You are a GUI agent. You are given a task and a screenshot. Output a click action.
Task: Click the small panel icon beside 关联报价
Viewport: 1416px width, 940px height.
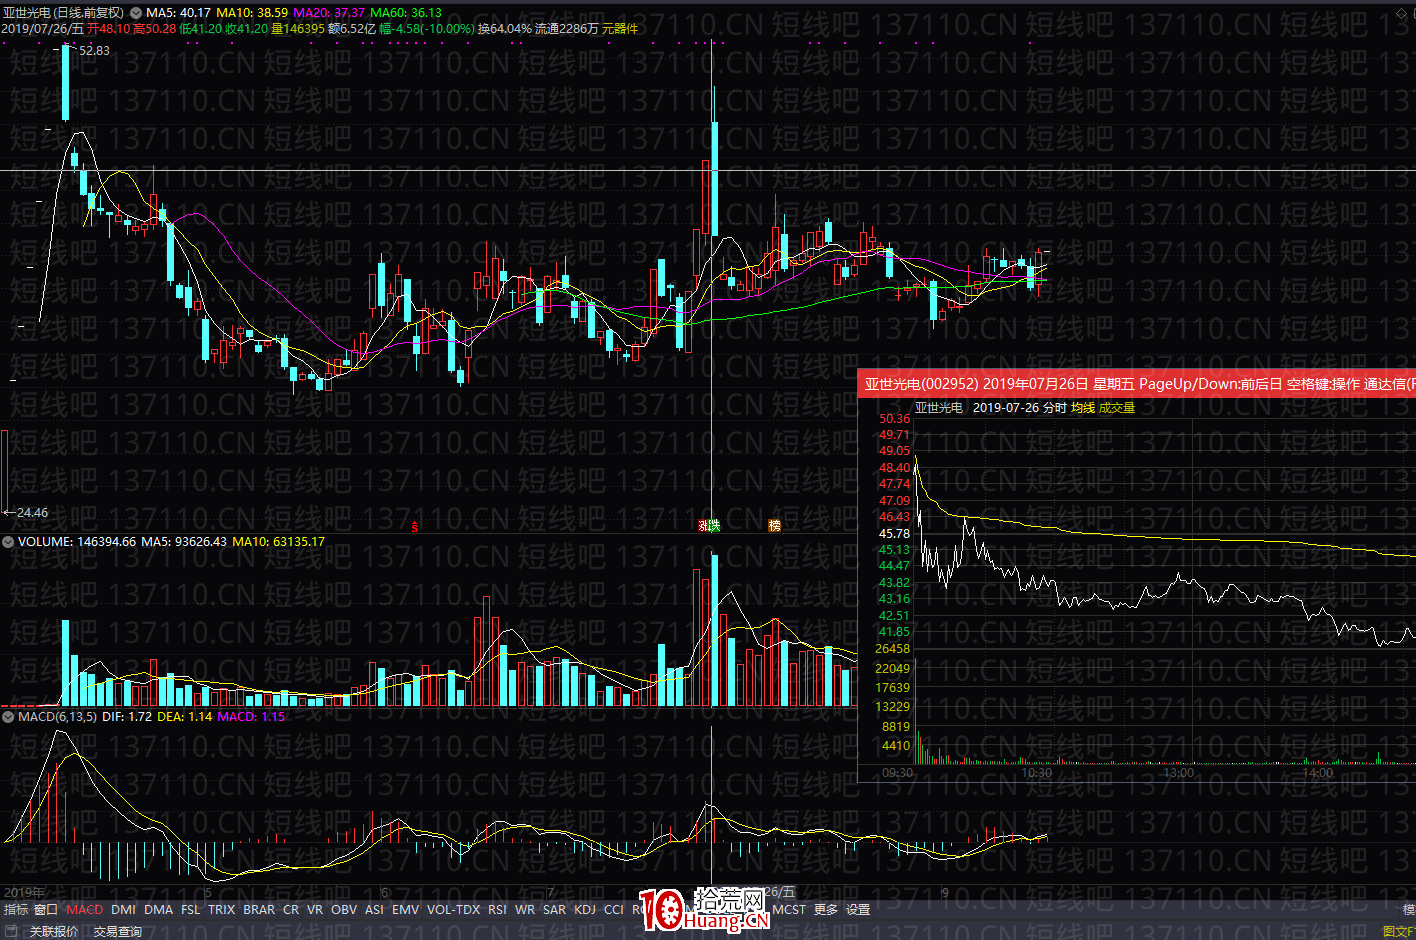pyautogui.click(x=12, y=932)
